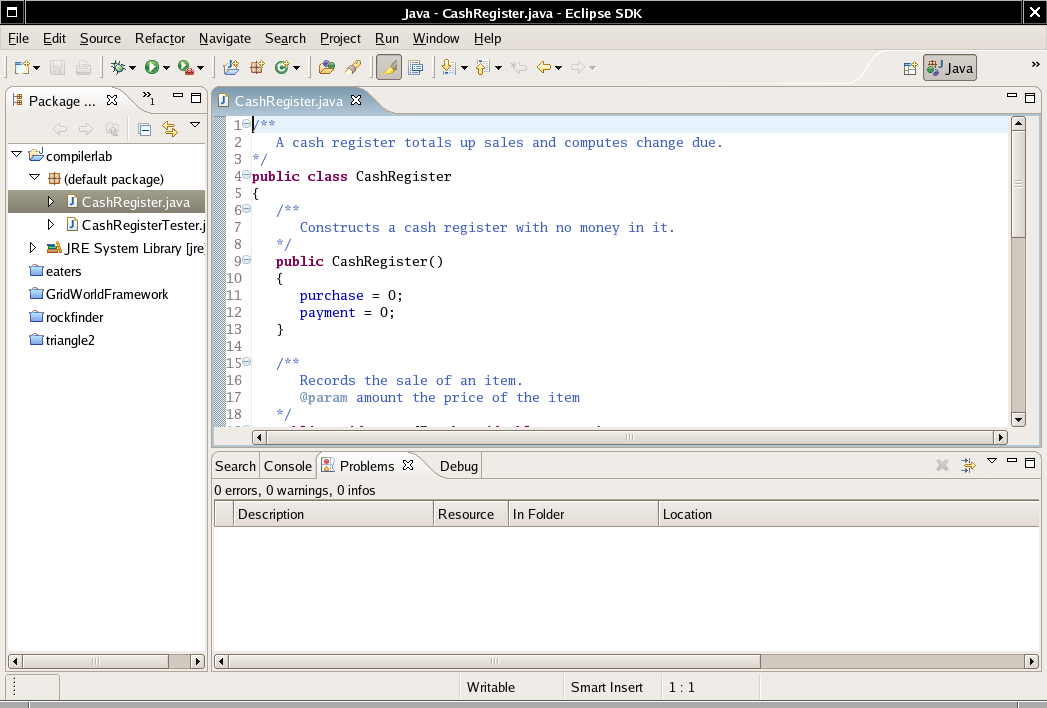The width and height of the screenshot is (1047, 708).
Task: Click Collapse All in Package Explorer
Action: tap(144, 129)
